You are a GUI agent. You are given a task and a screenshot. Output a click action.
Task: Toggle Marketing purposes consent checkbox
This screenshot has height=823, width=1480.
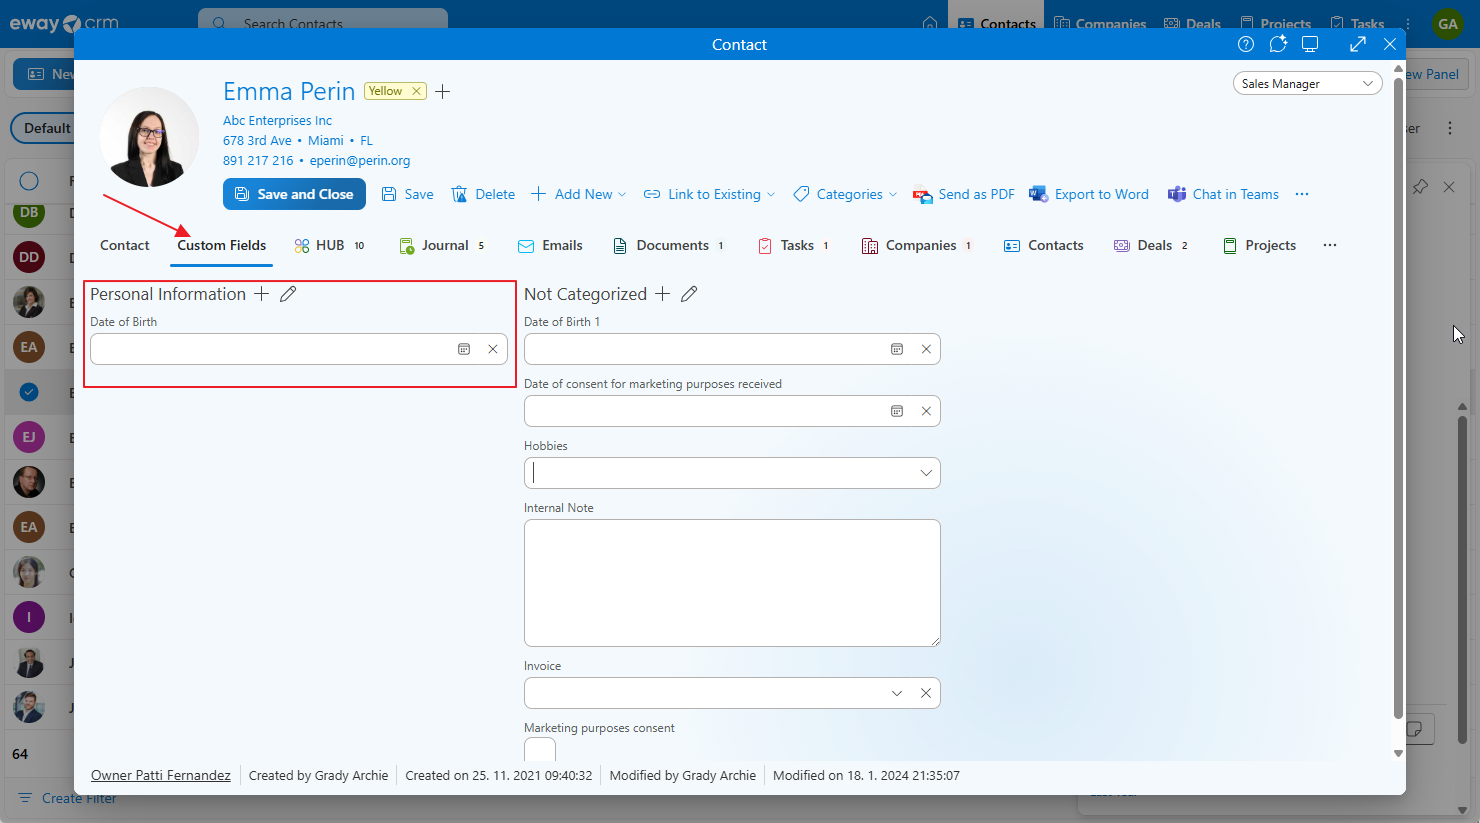(540, 750)
